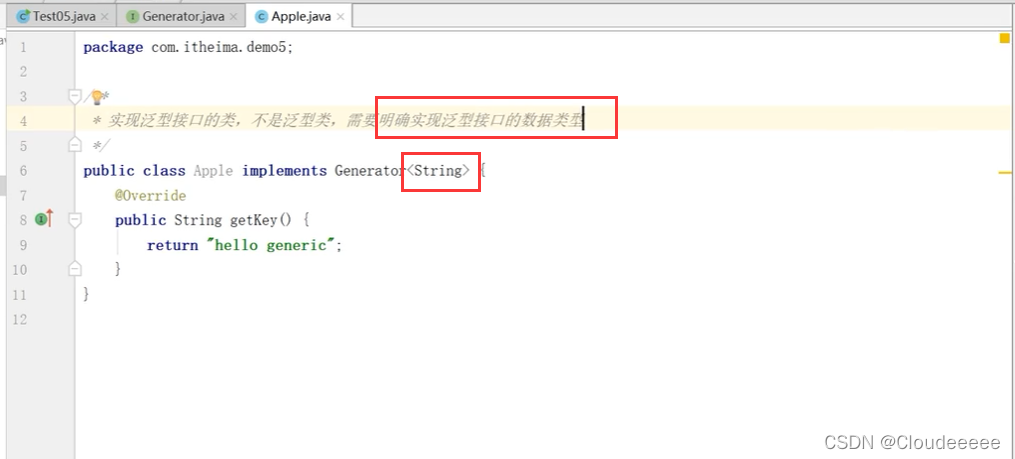Collapse the comment block at line 3
Image resolution: width=1015 pixels, height=459 pixels.
[x=75, y=97]
